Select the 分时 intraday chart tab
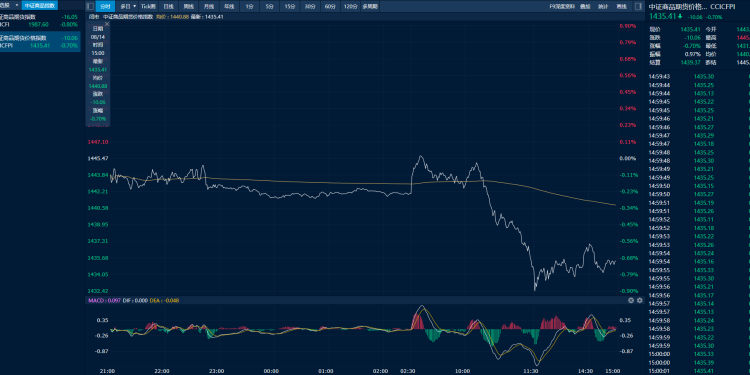The image size is (750, 375). (106, 6)
